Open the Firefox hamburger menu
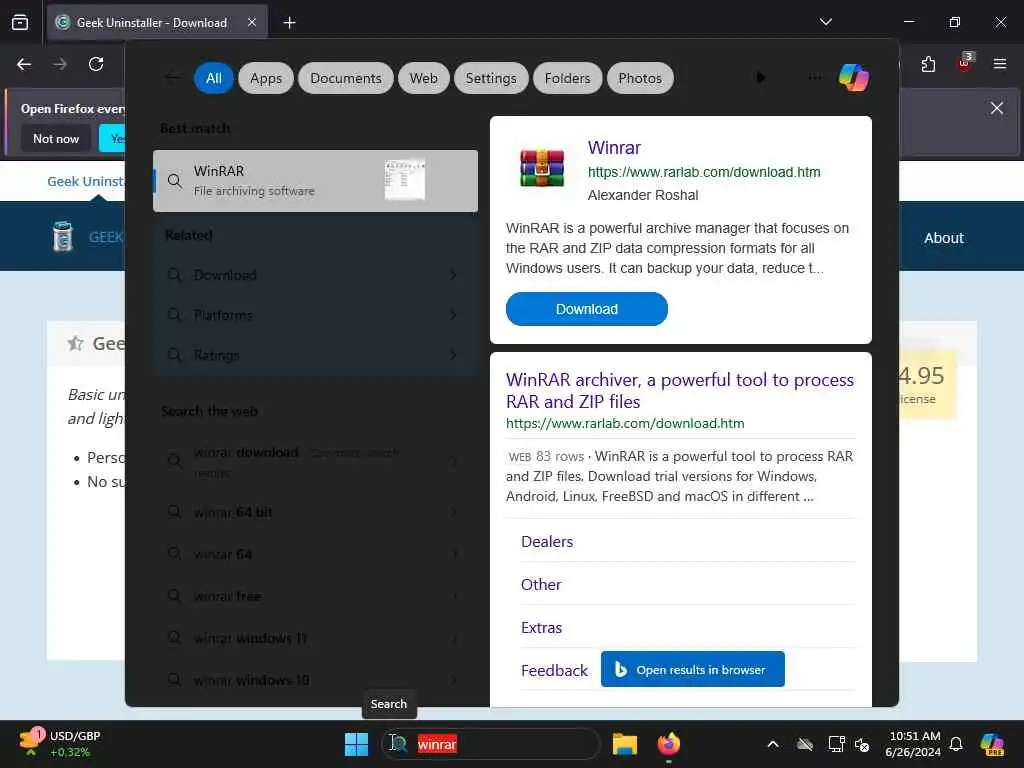This screenshot has height=768, width=1024. 1000,64
